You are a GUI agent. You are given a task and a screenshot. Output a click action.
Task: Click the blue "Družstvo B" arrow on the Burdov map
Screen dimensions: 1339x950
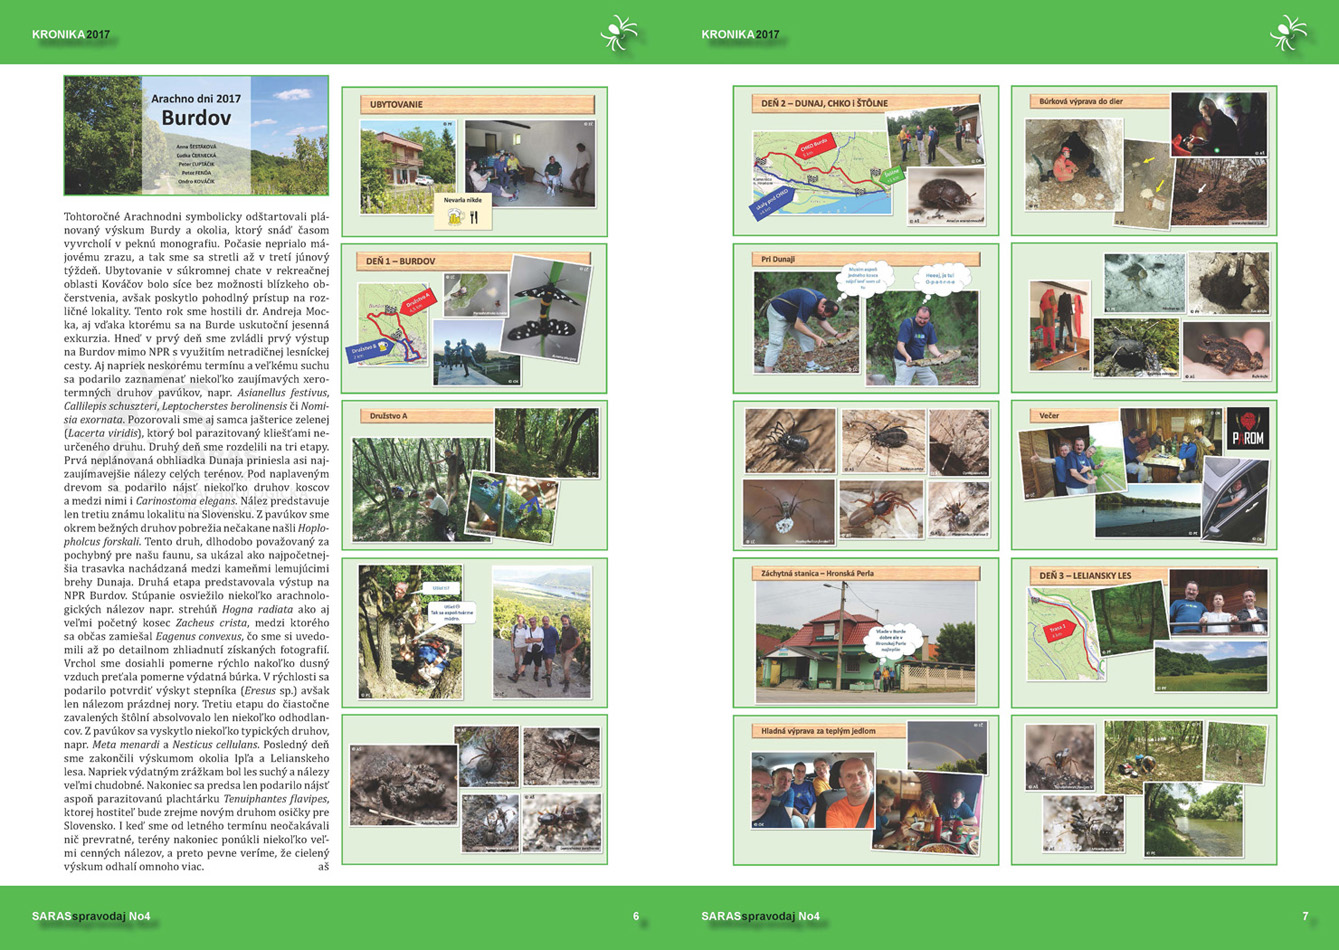370,349
